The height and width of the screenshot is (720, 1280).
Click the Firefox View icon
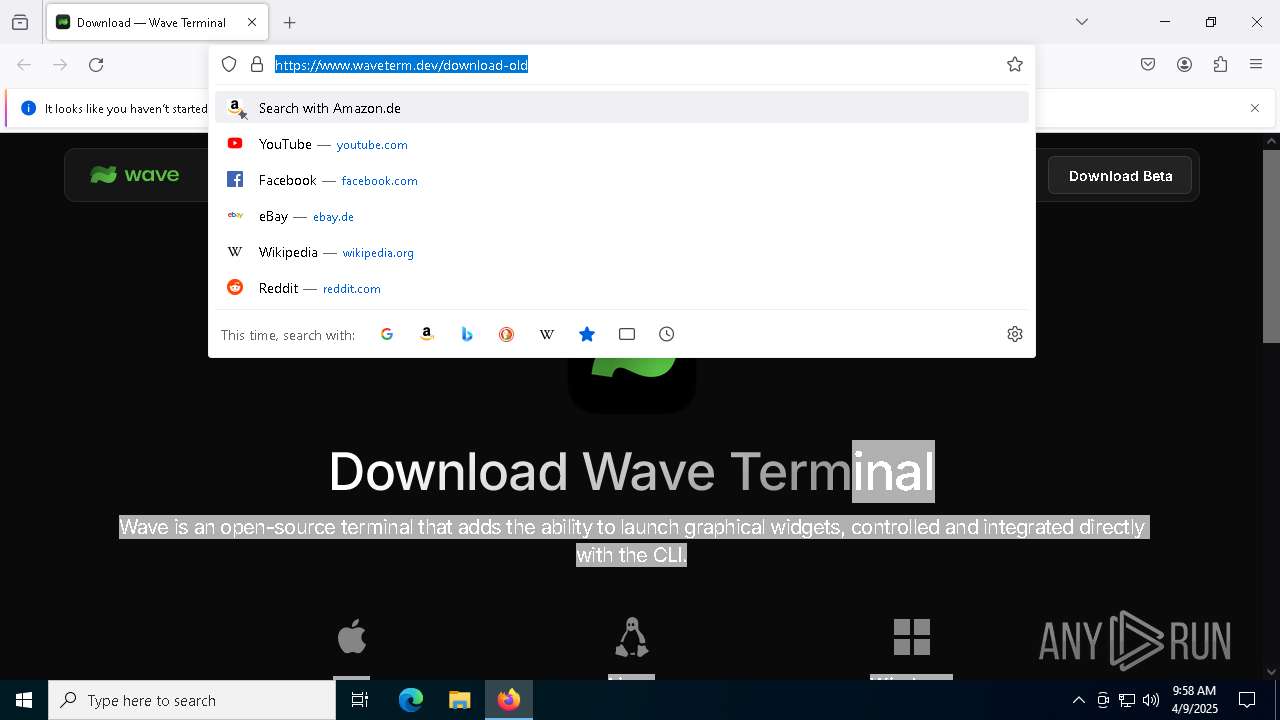(x=20, y=22)
